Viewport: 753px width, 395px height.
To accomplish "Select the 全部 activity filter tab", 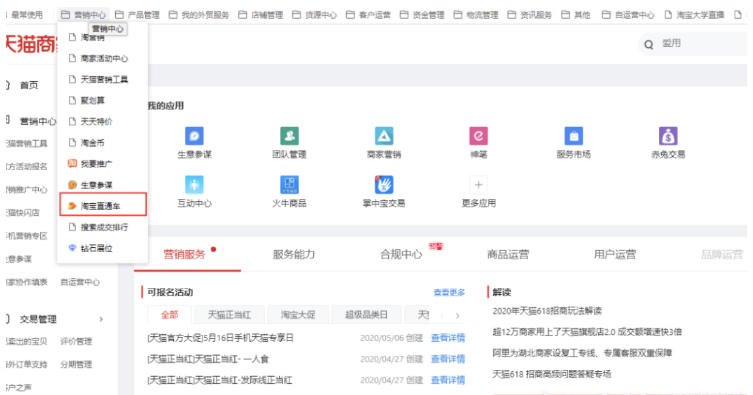I will (x=169, y=315).
